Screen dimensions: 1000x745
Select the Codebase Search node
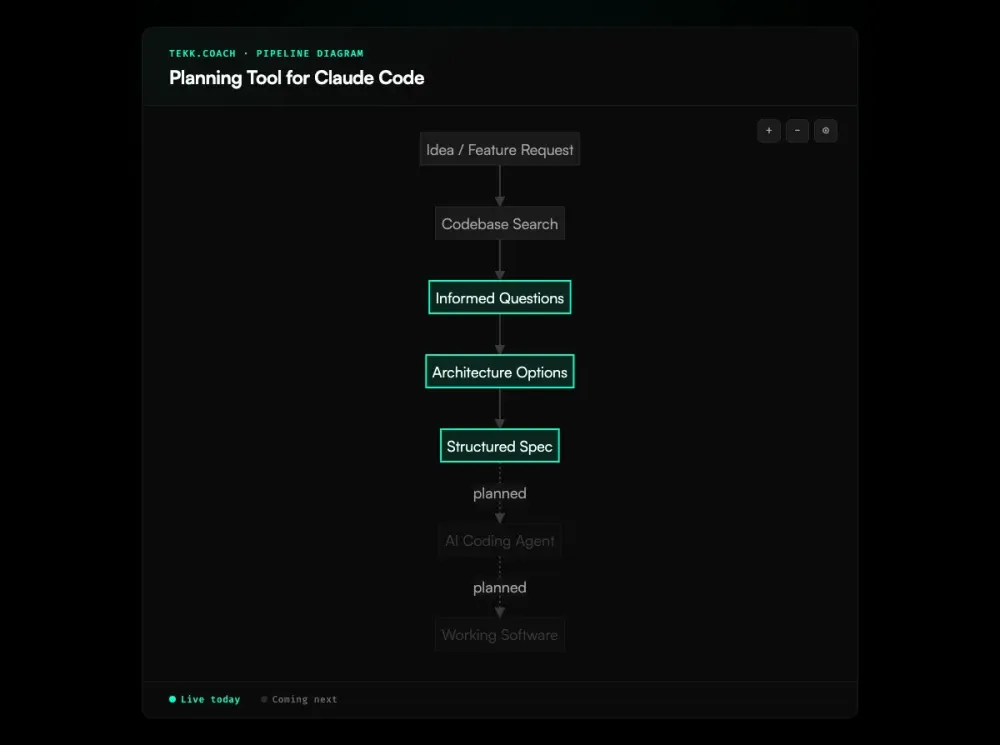(x=499, y=223)
